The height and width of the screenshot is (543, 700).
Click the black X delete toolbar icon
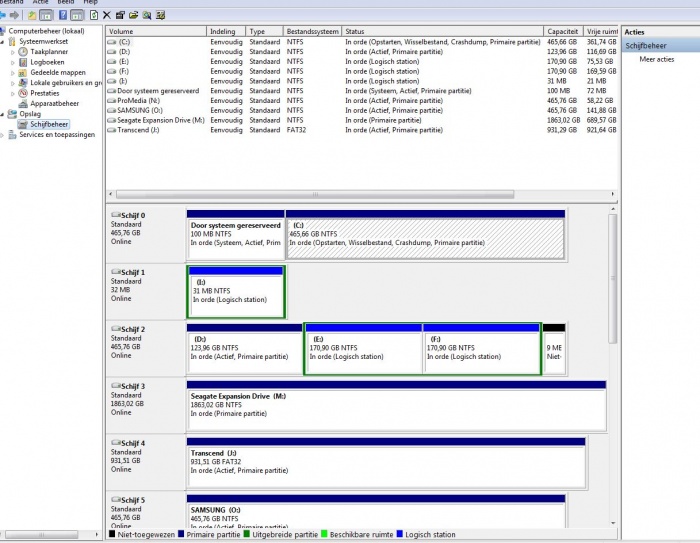[x=107, y=16]
